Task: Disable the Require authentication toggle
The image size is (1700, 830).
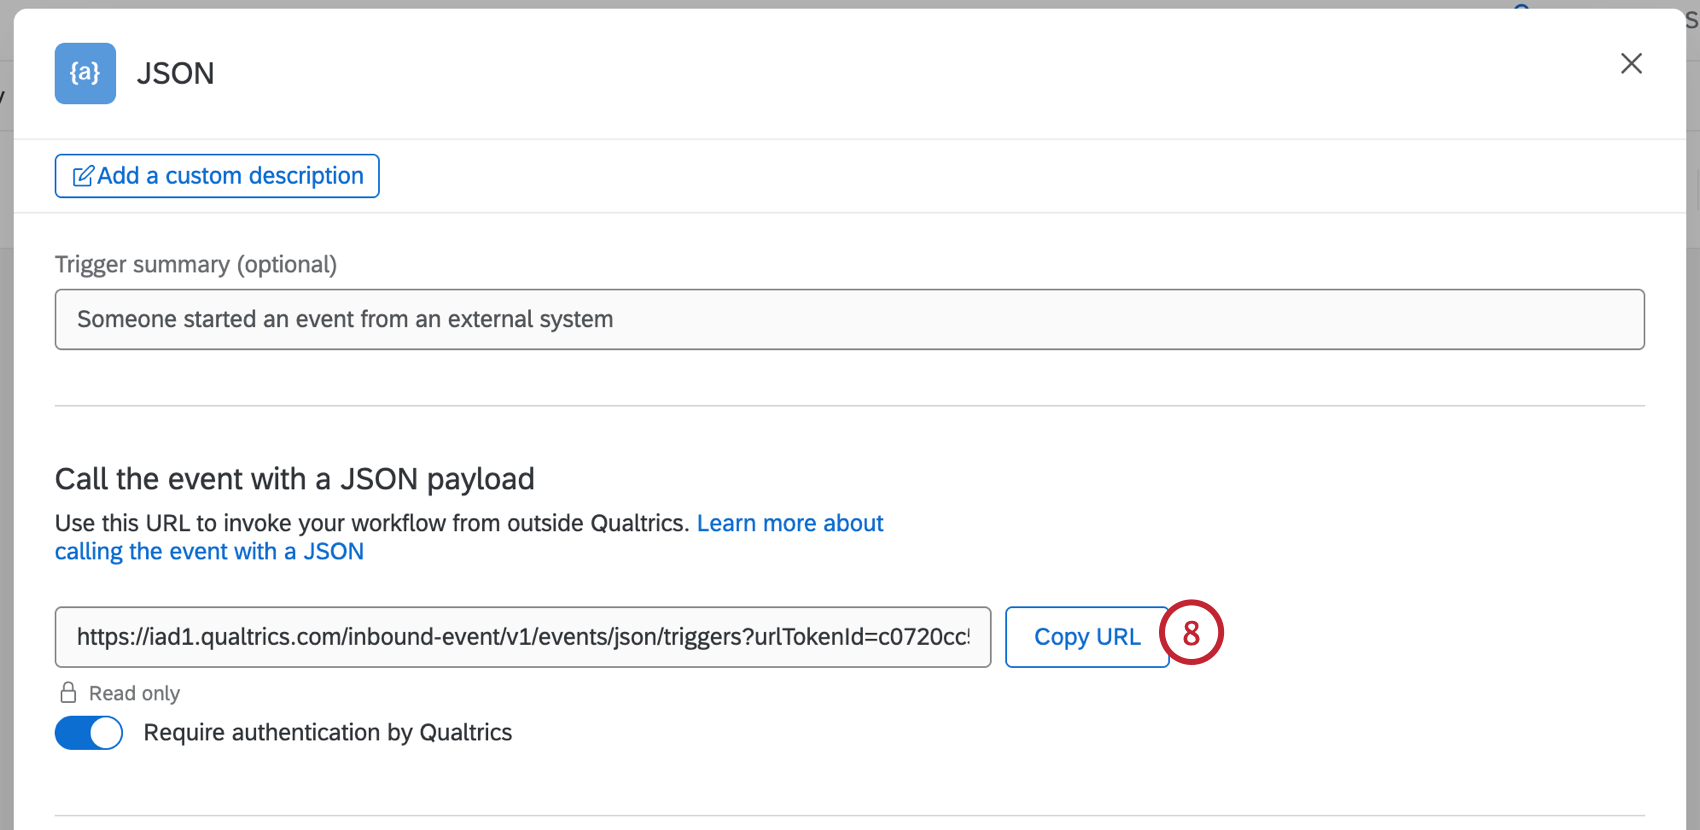Action: coord(89,733)
